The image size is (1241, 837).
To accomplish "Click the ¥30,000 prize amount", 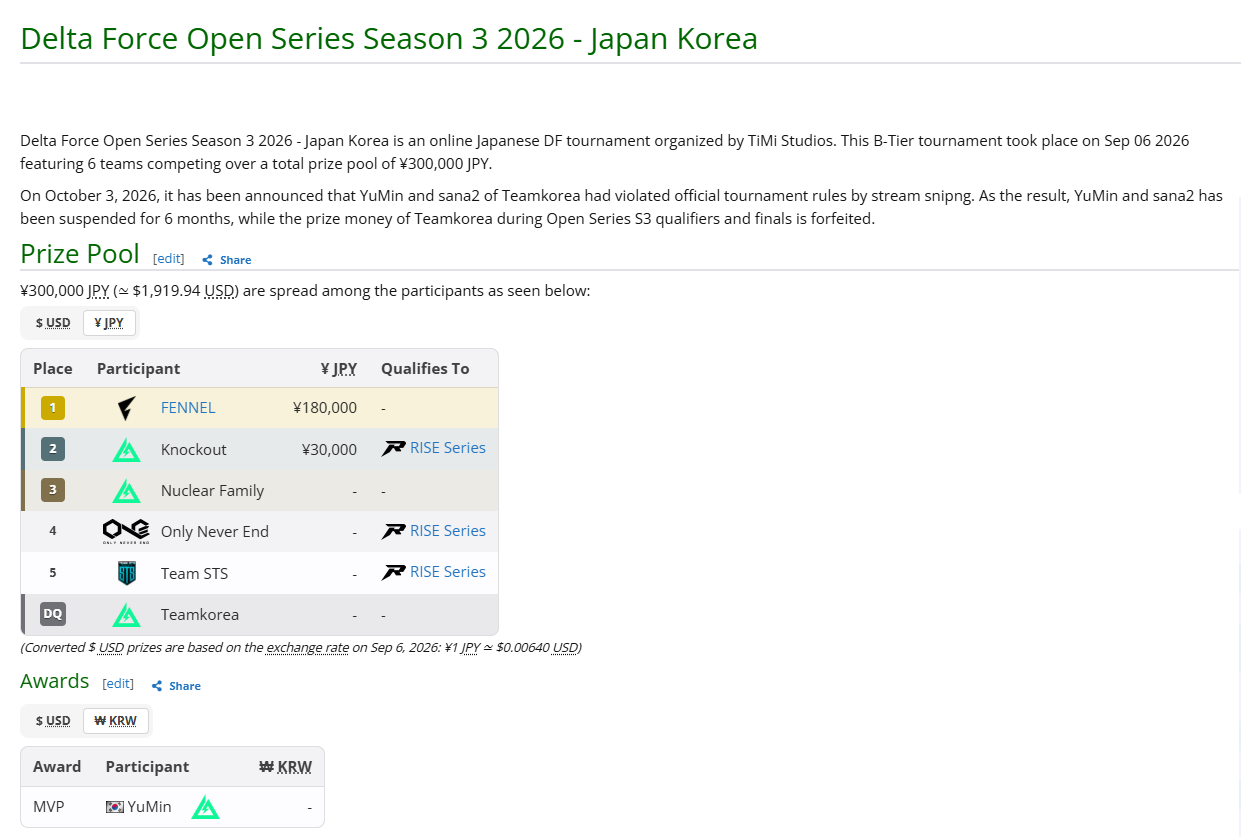I will click(329, 450).
